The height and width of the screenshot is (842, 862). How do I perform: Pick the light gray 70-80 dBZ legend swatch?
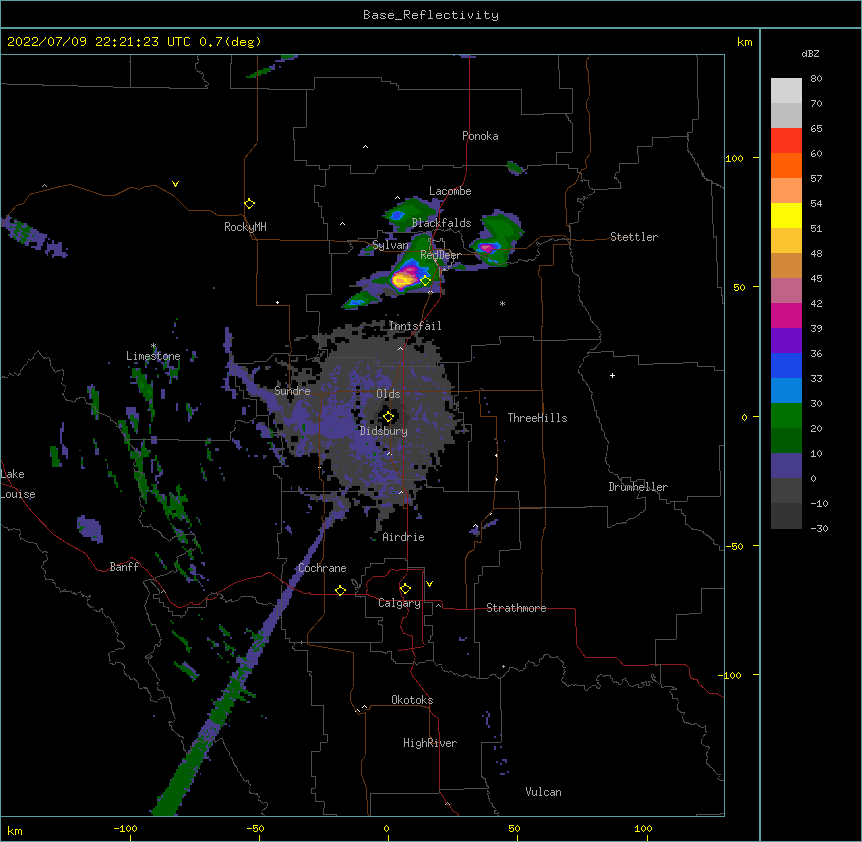pyautogui.click(x=786, y=91)
